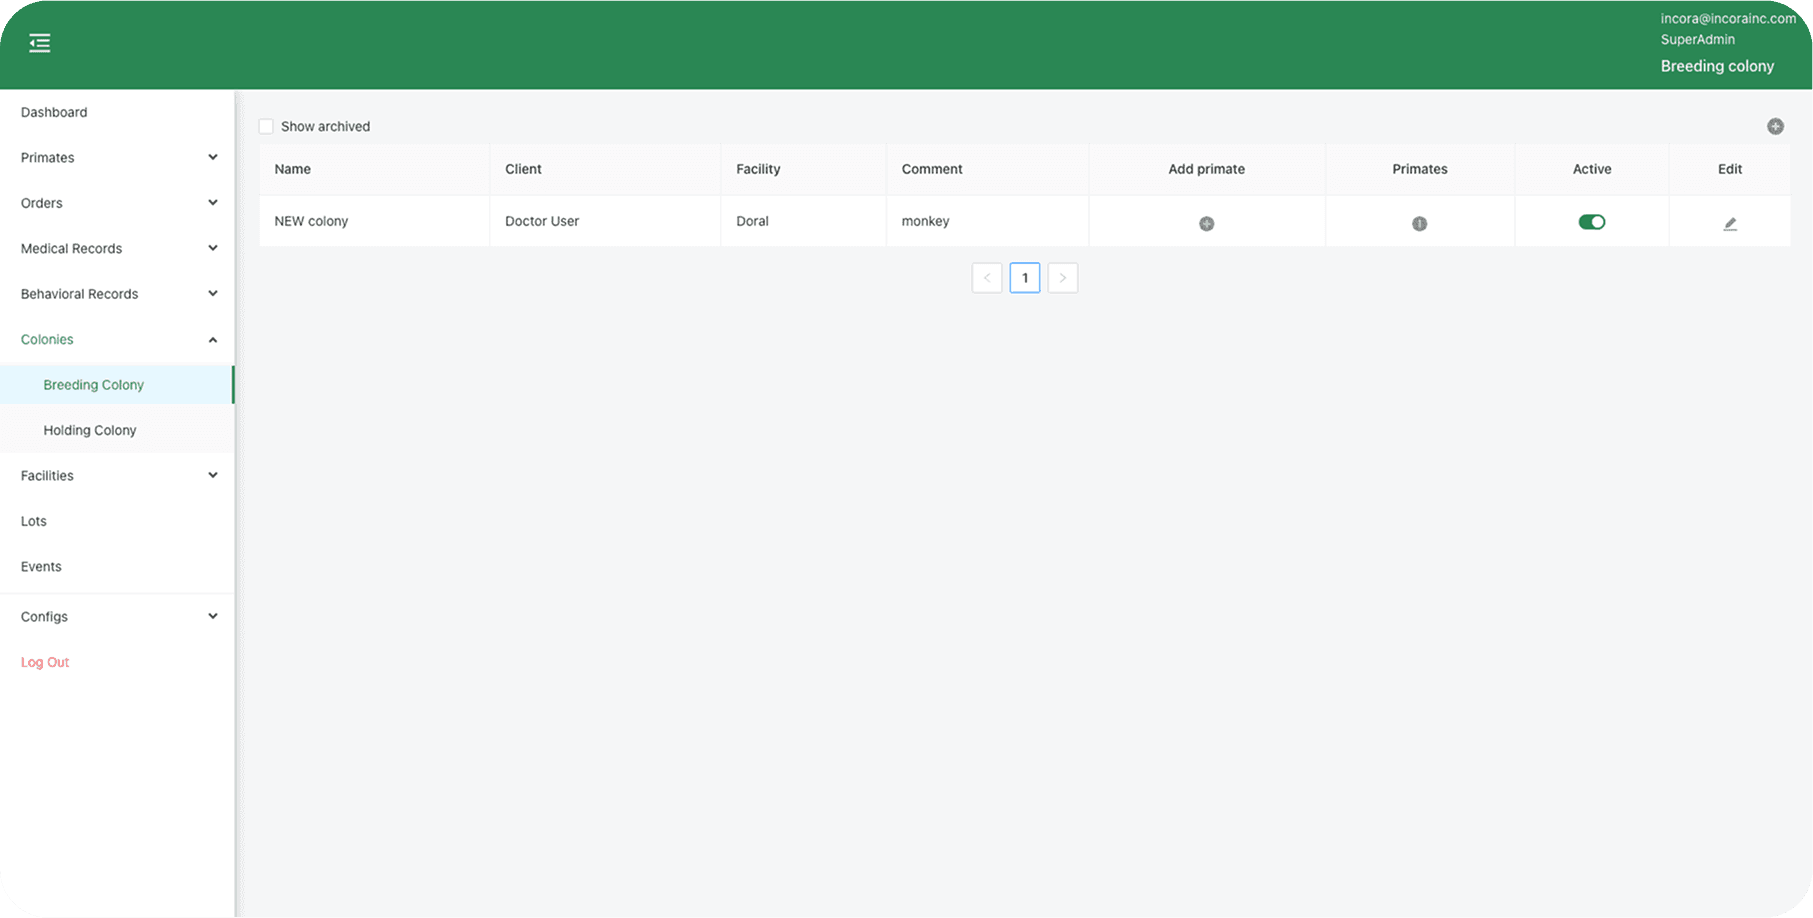Open the Holding Colony submenu item
Image resolution: width=1813 pixels, height=918 pixels.
coord(90,431)
